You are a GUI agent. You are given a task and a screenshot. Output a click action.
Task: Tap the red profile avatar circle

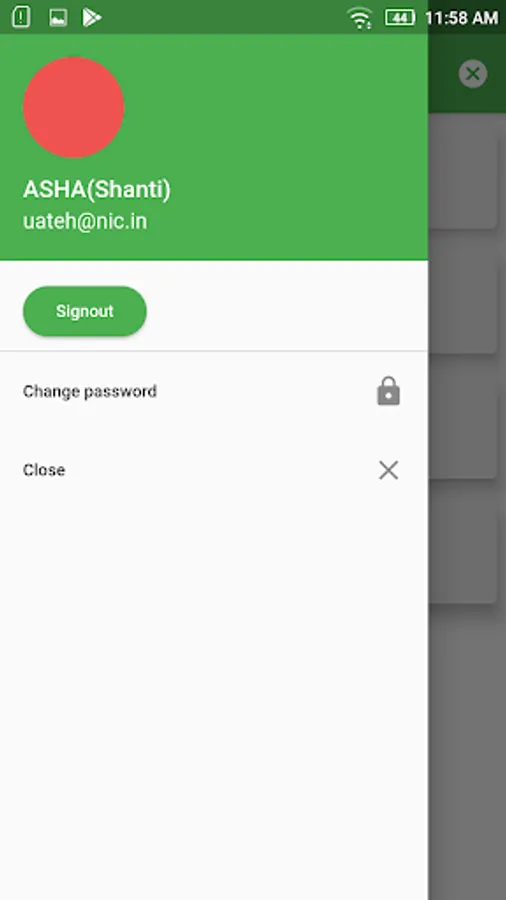click(x=73, y=107)
